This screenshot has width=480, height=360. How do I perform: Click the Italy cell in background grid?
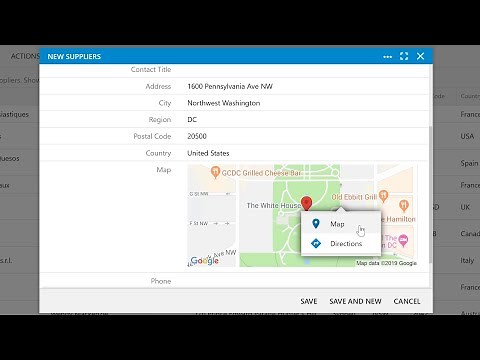(x=467, y=260)
